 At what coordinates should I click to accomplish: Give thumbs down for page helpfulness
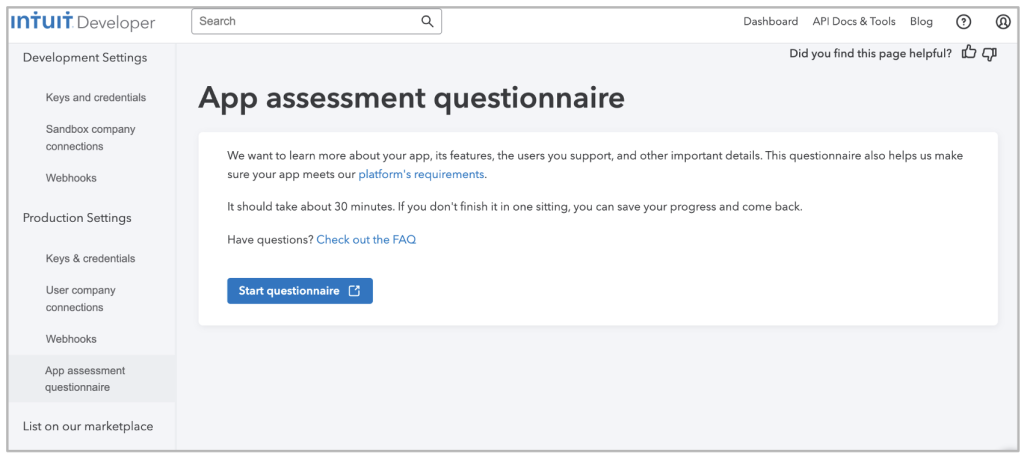[989, 54]
